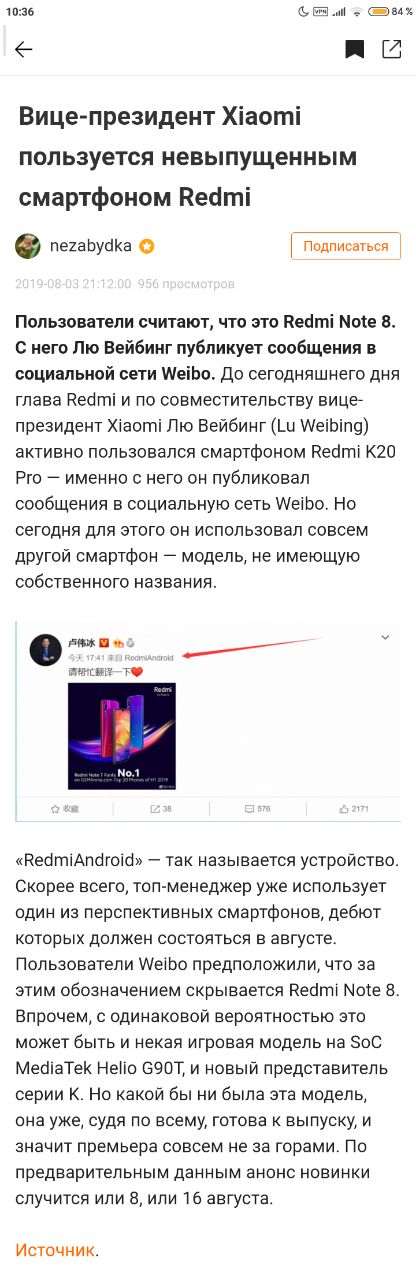Tap the VPN indicator in the status bar
This screenshot has width=416, height=1280.
coord(321,11)
